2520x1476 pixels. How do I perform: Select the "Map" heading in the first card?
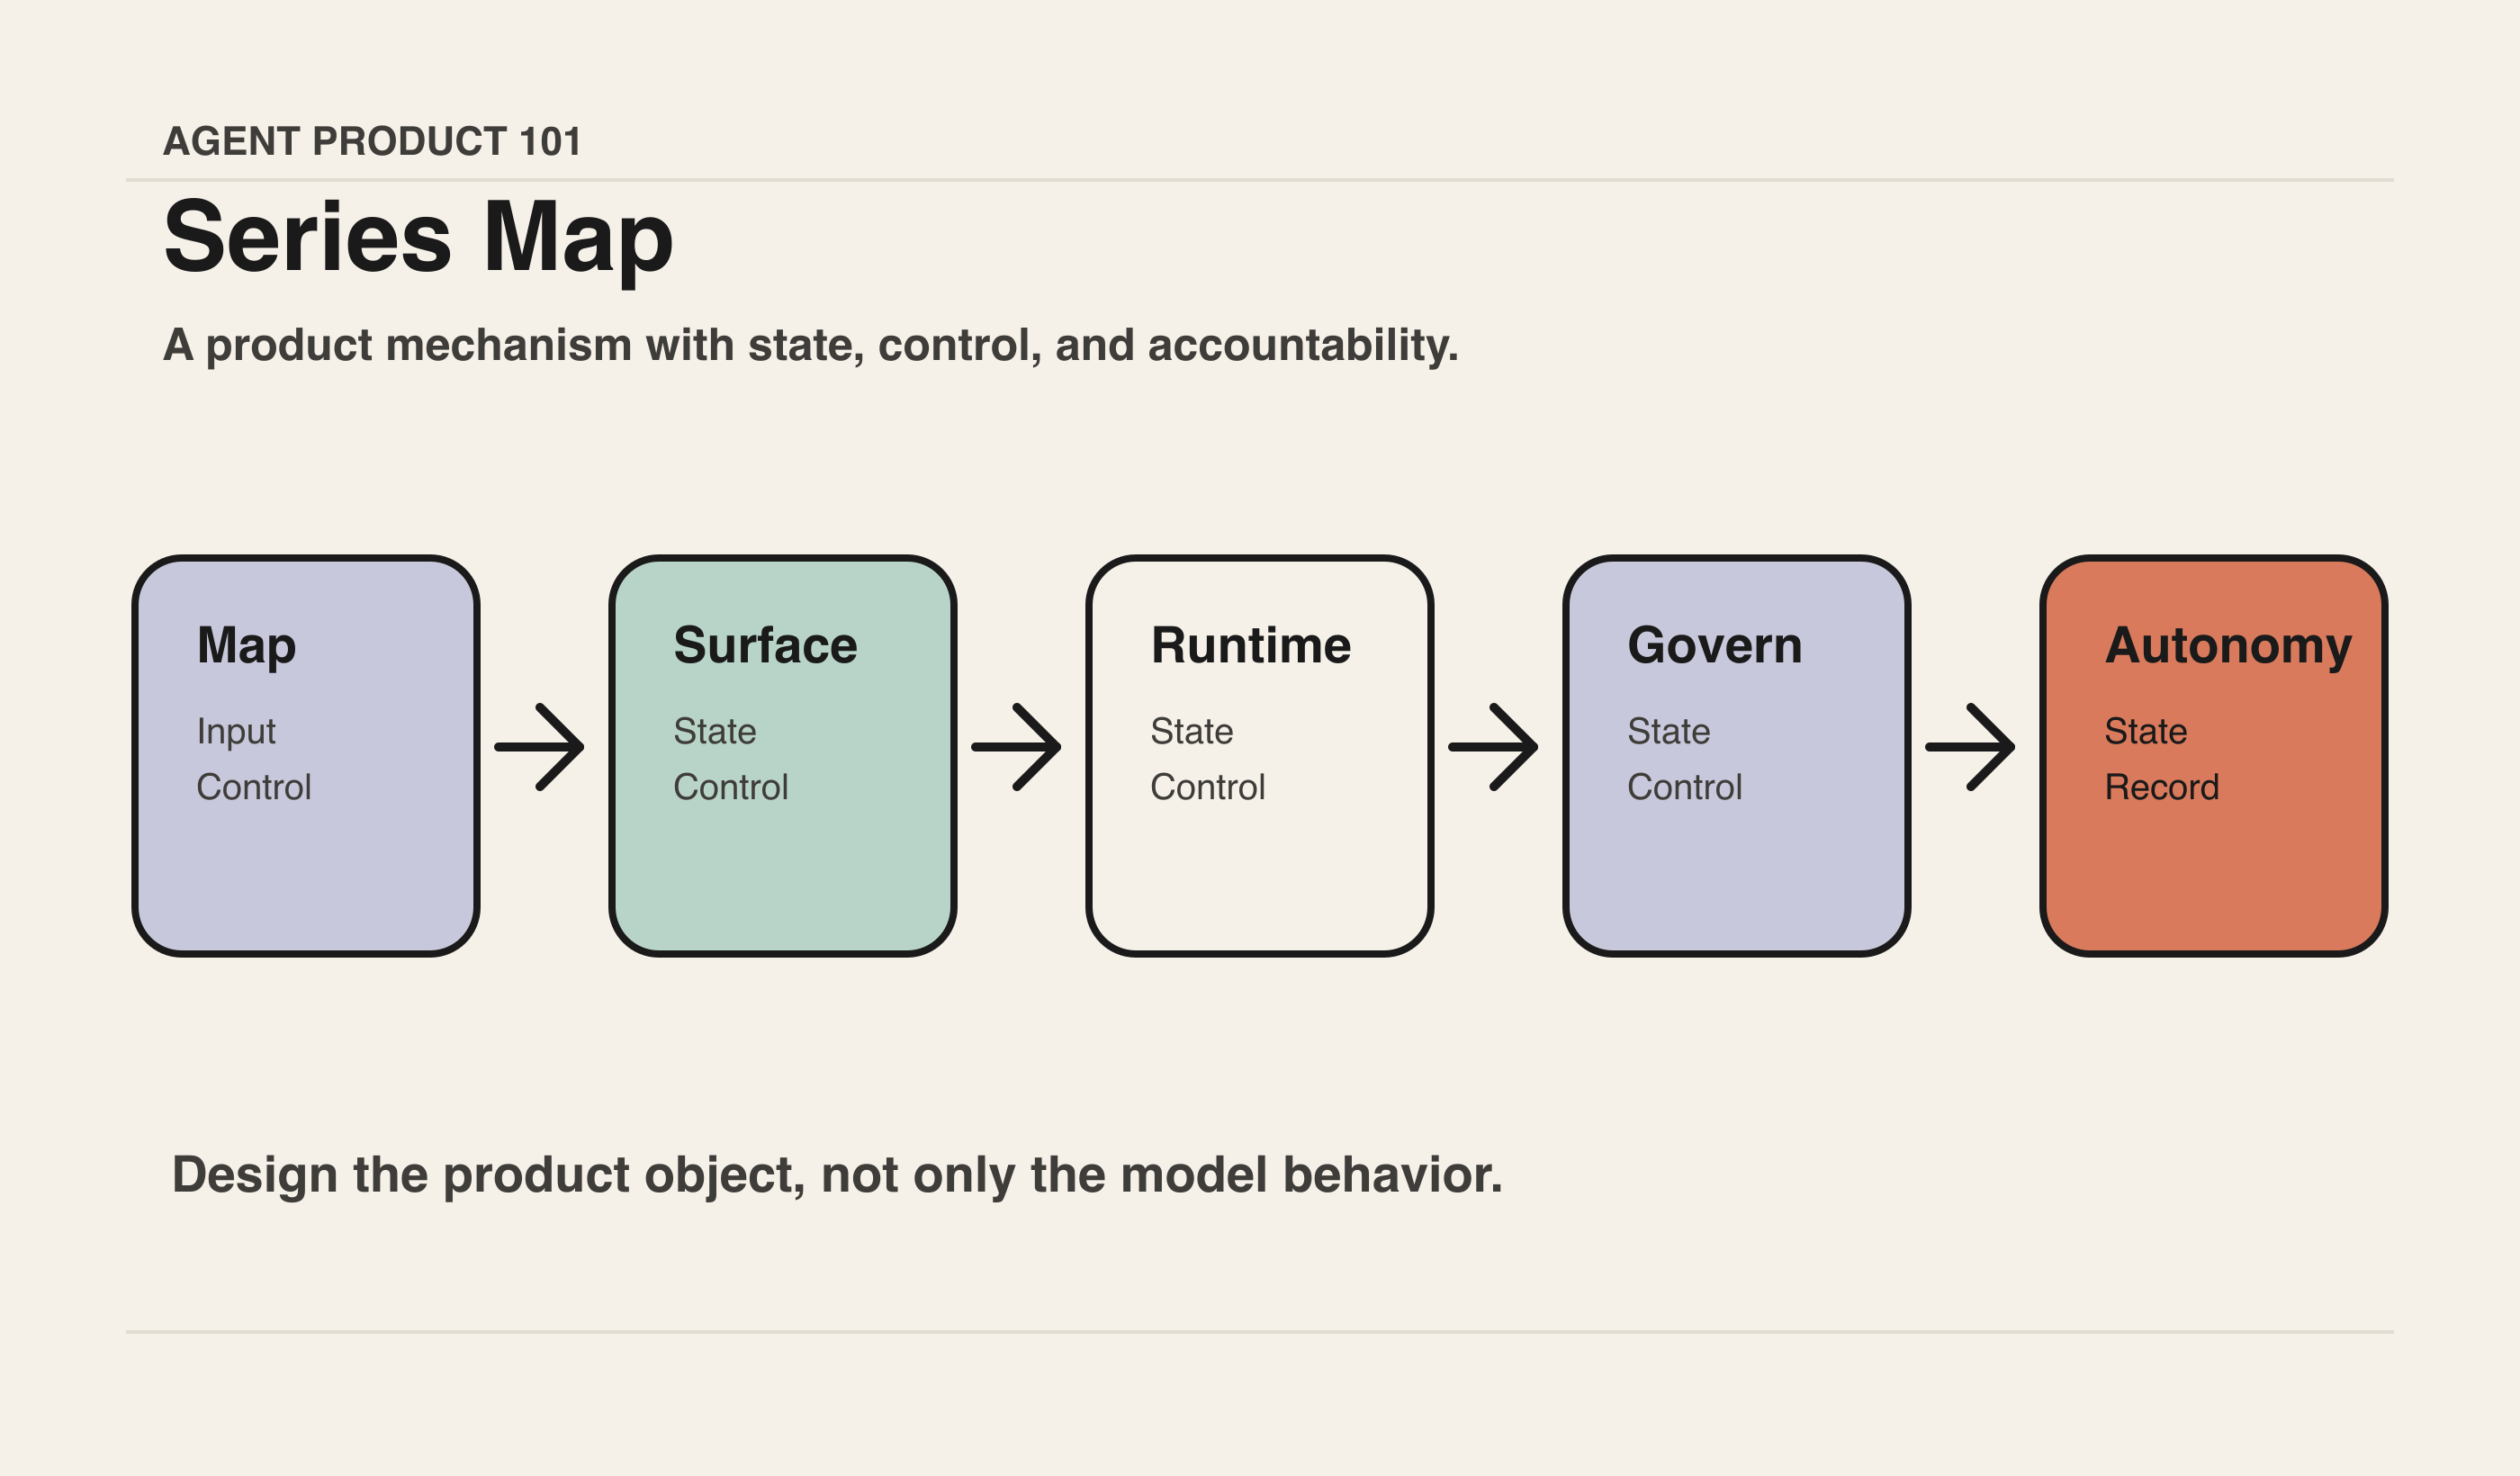click(x=247, y=647)
